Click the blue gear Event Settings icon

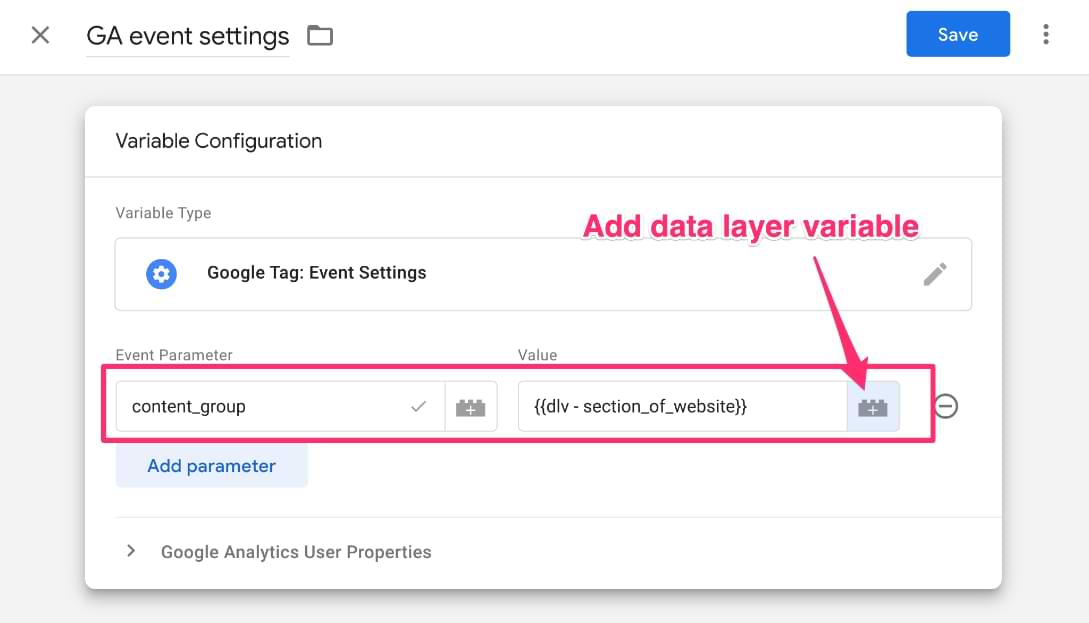click(x=161, y=274)
